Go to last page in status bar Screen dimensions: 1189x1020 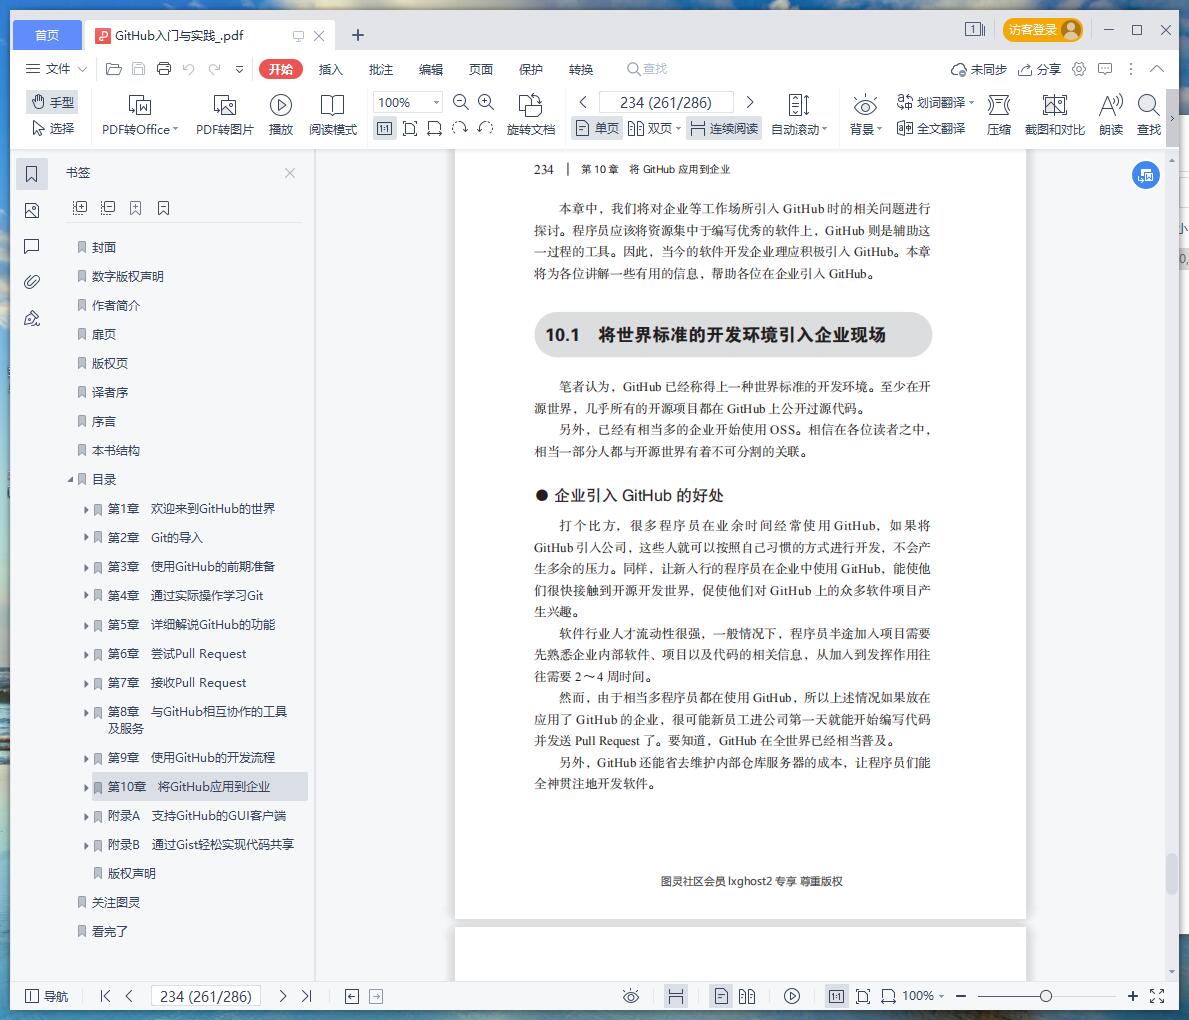306,996
